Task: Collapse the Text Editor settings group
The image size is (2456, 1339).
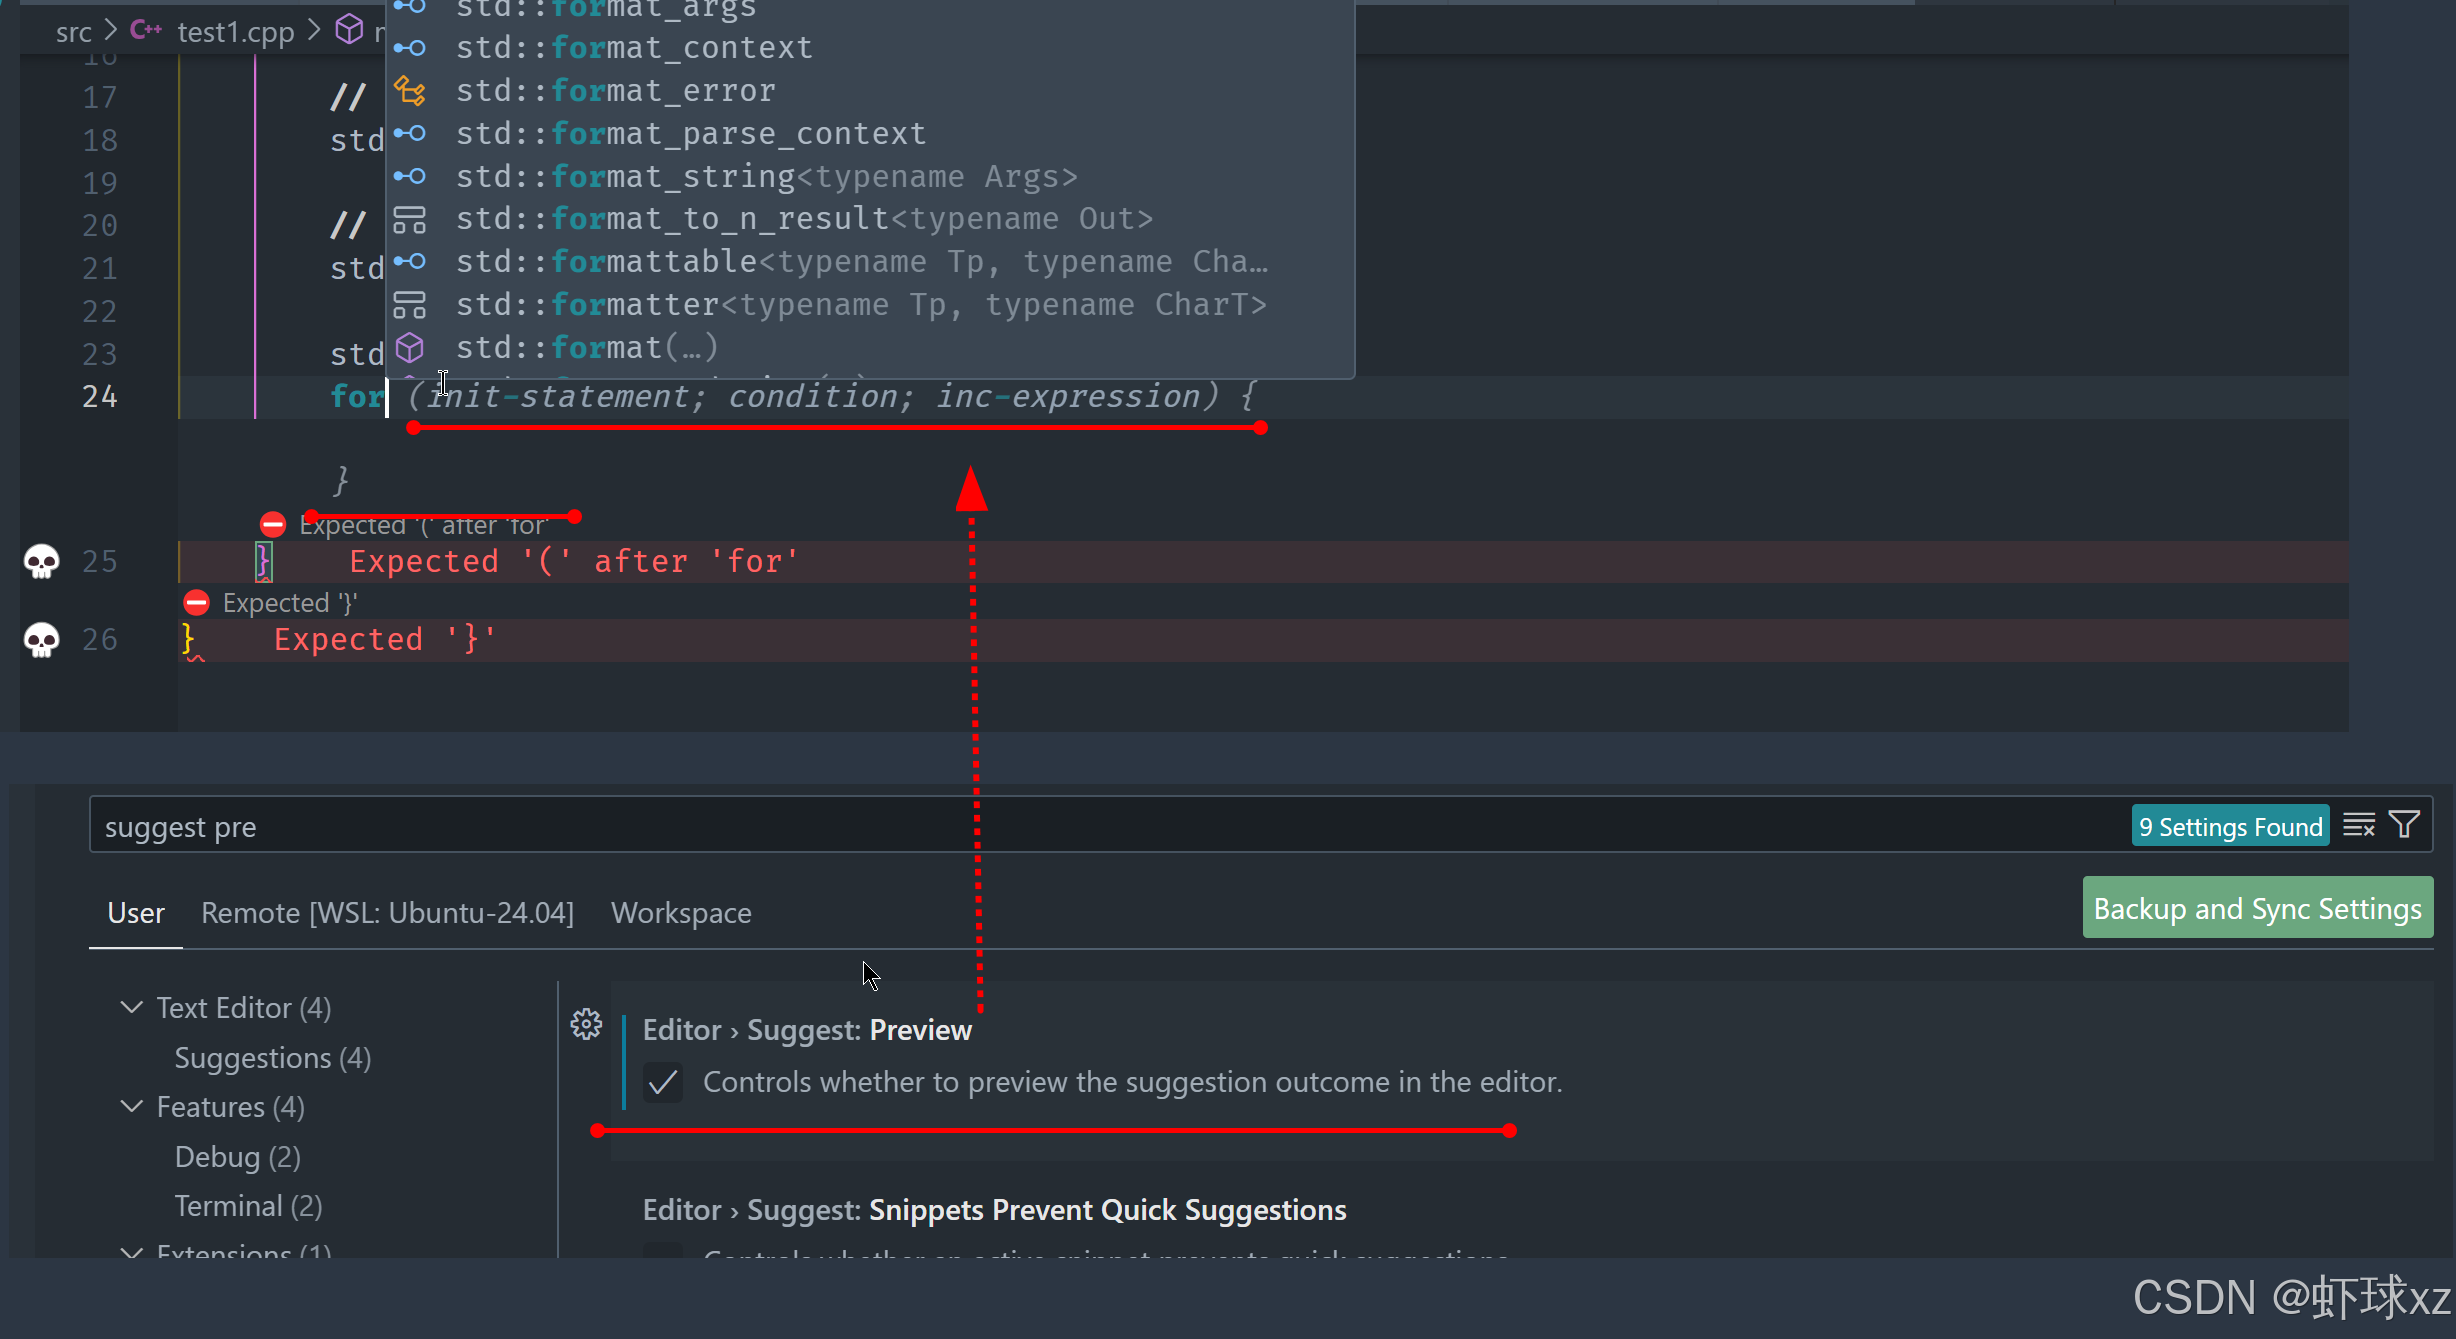Action: (x=131, y=1007)
